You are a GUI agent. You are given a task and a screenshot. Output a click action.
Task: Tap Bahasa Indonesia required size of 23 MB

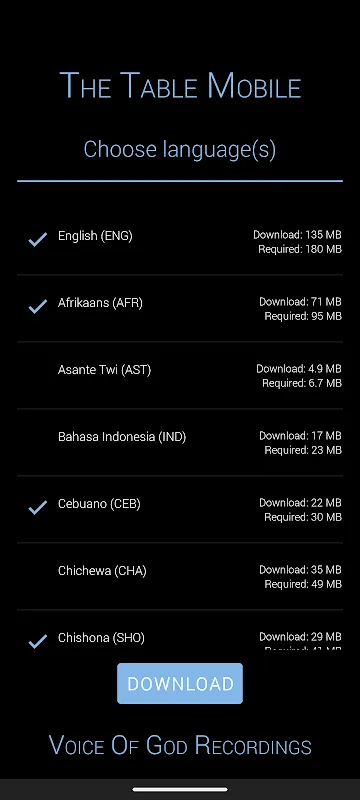303,450
